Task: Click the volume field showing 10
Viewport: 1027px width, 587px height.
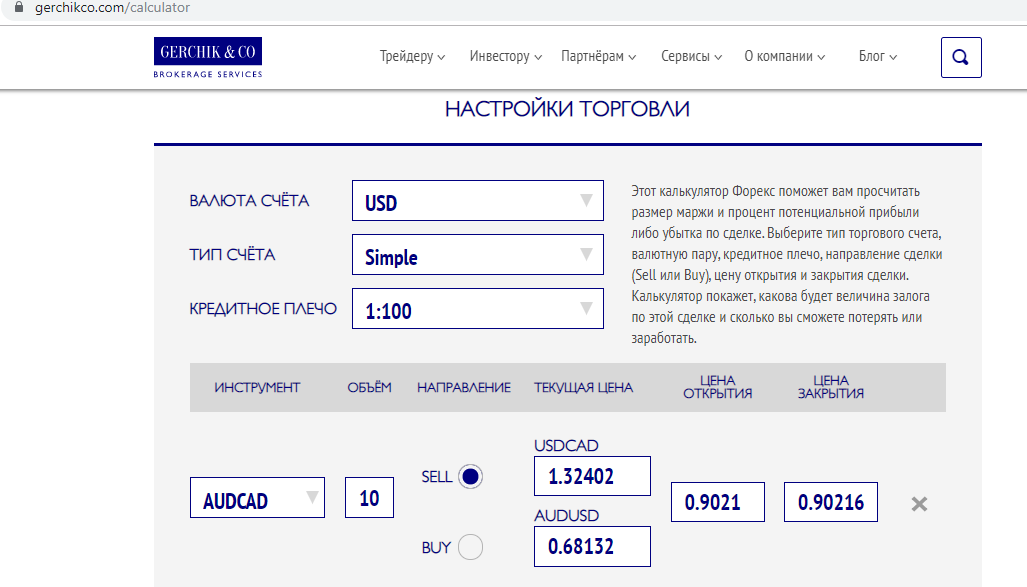Action: pos(369,498)
